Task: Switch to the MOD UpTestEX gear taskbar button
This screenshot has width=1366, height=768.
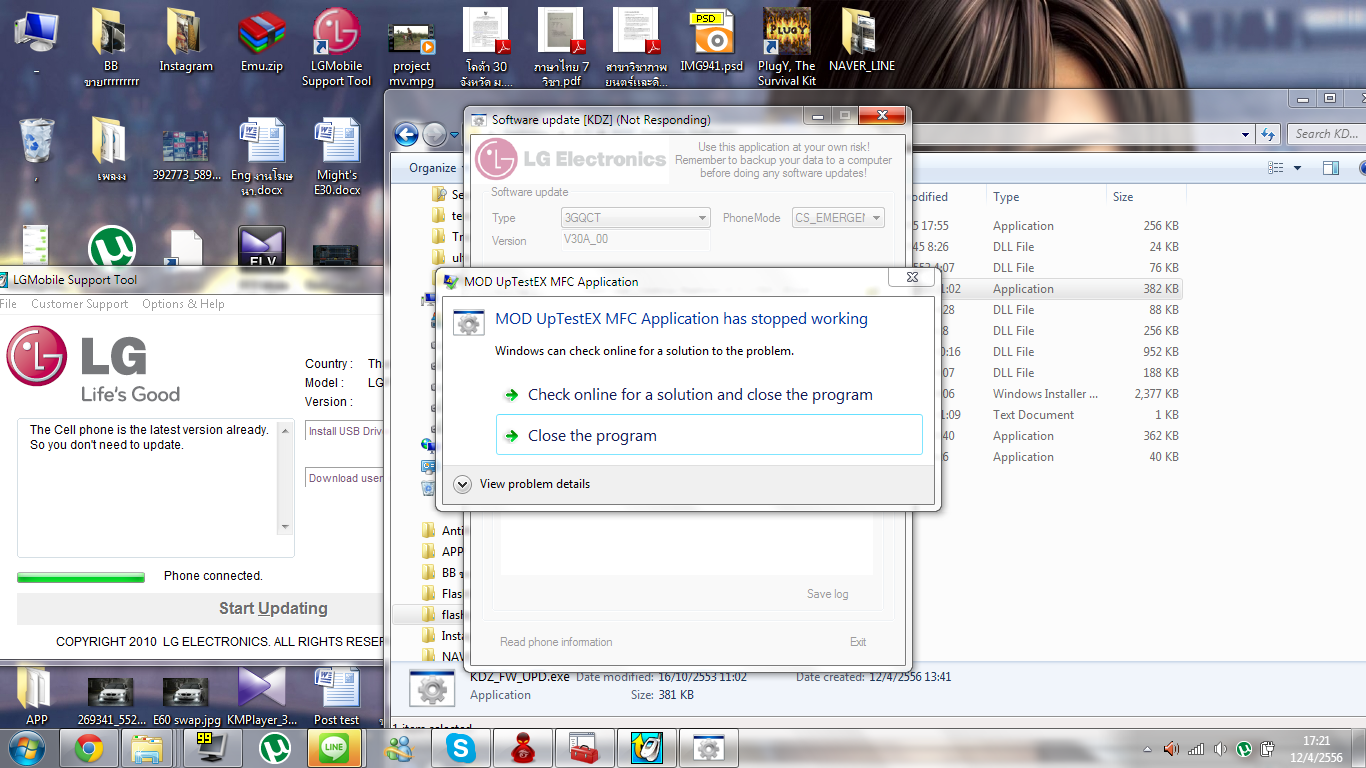Action: coord(709,748)
